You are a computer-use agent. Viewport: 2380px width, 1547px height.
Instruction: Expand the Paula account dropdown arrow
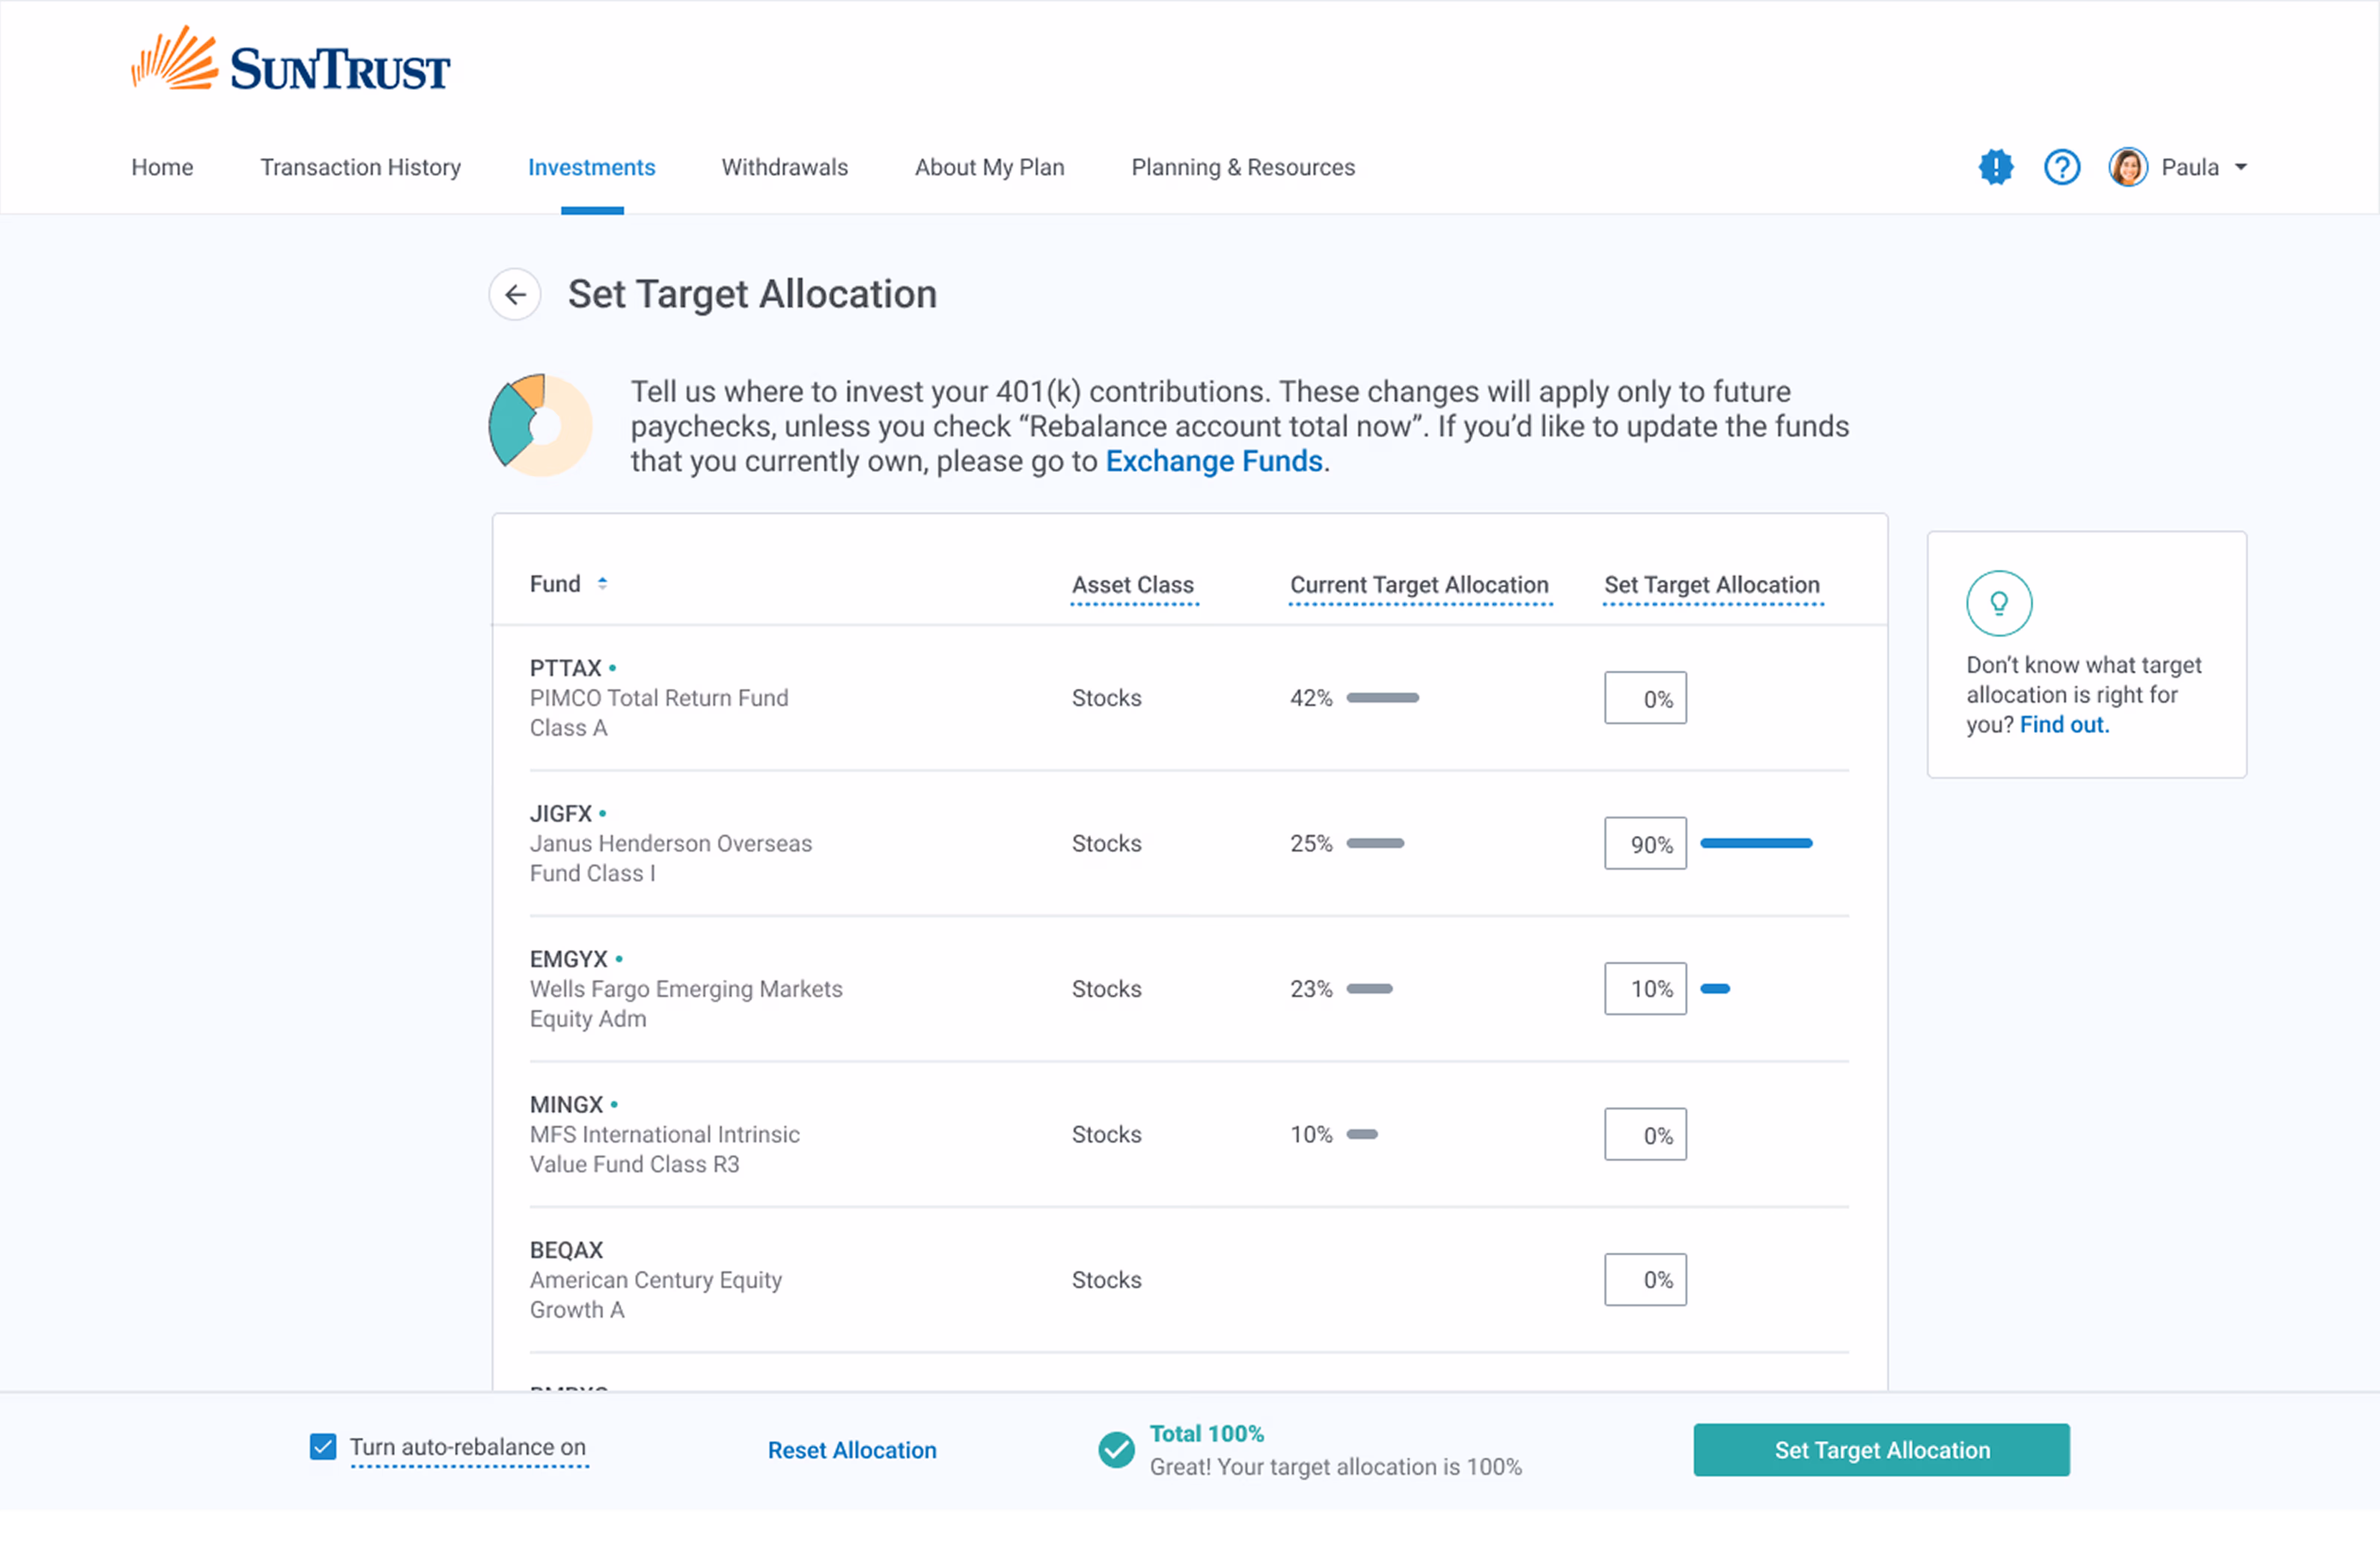click(x=2241, y=167)
